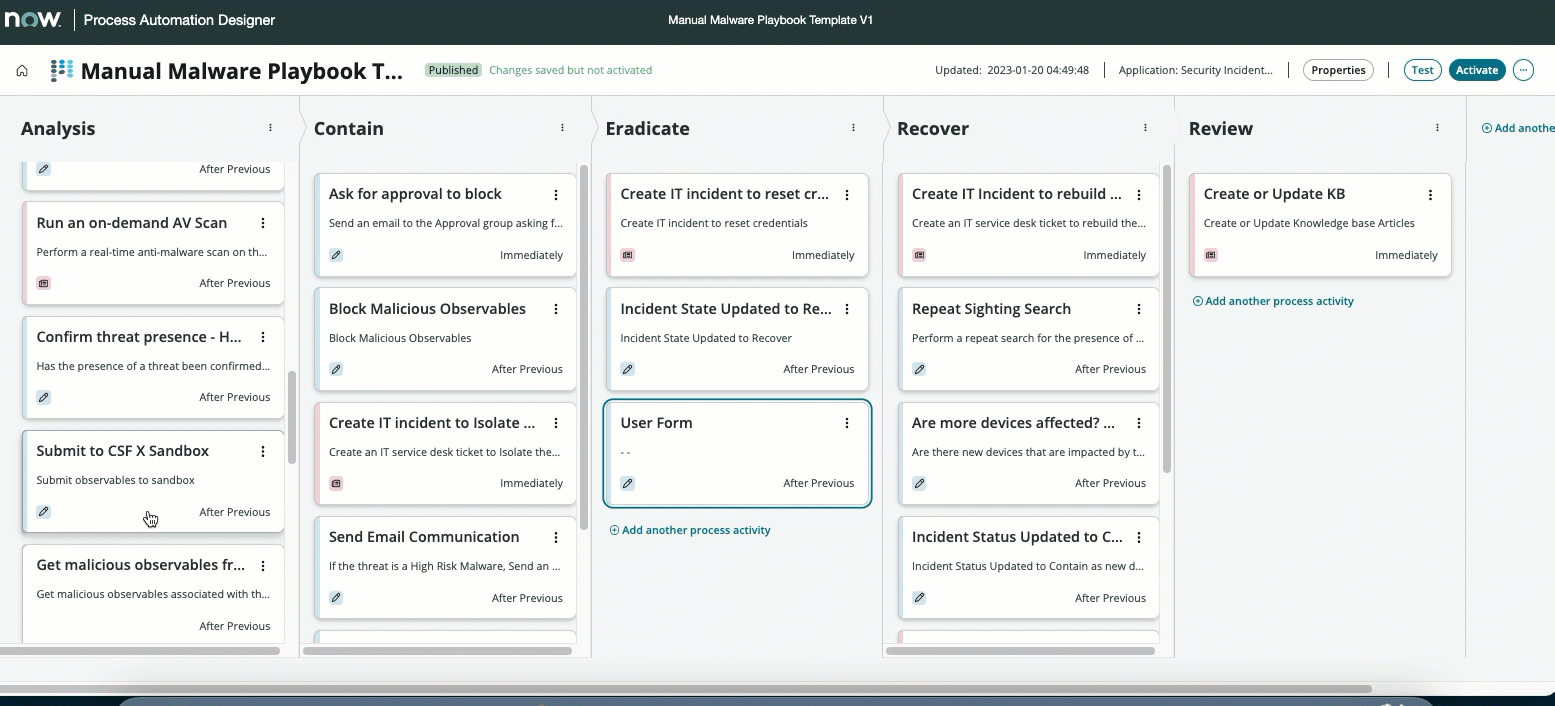The image size is (1555, 706).
Task: Click the Analysis lane vertical scrollbar
Action: coord(292,417)
